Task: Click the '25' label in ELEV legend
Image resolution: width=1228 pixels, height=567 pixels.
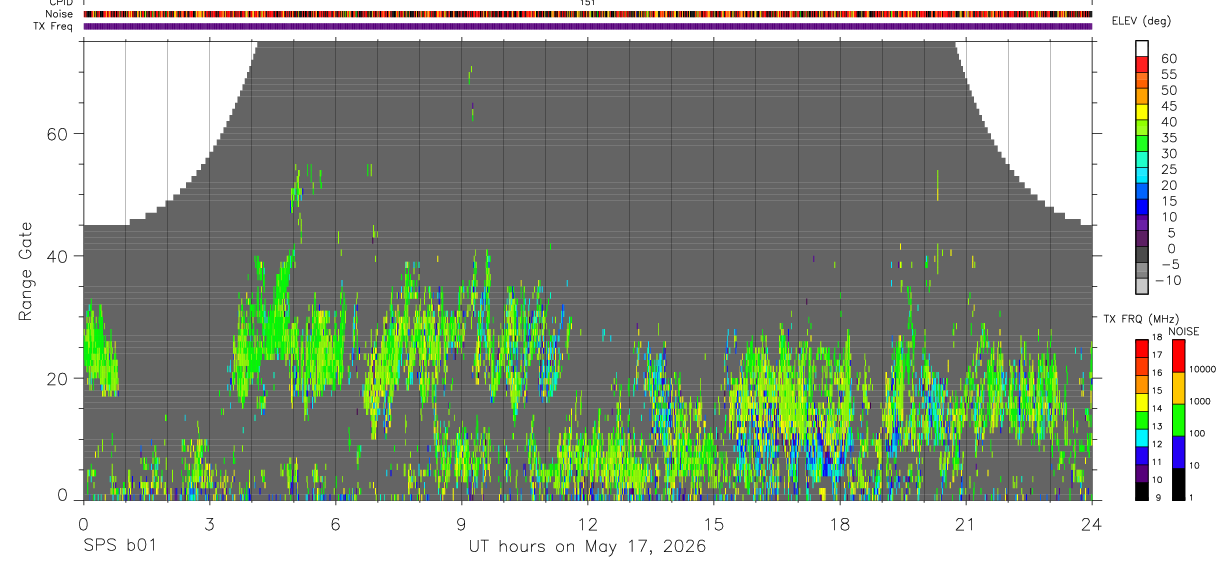Action: tap(1168, 170)
